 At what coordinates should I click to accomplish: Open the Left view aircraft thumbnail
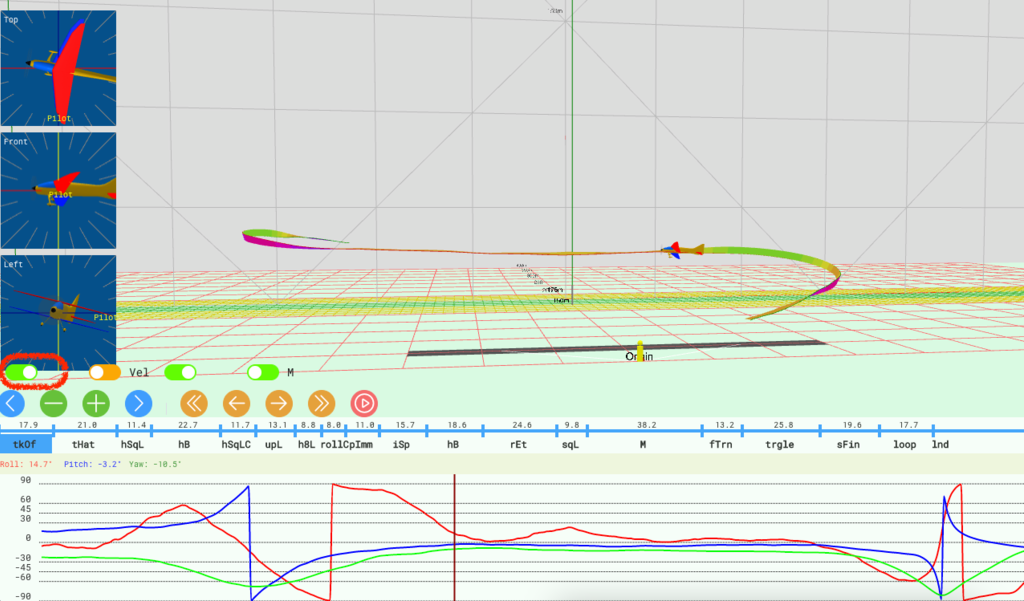point(58,313)
